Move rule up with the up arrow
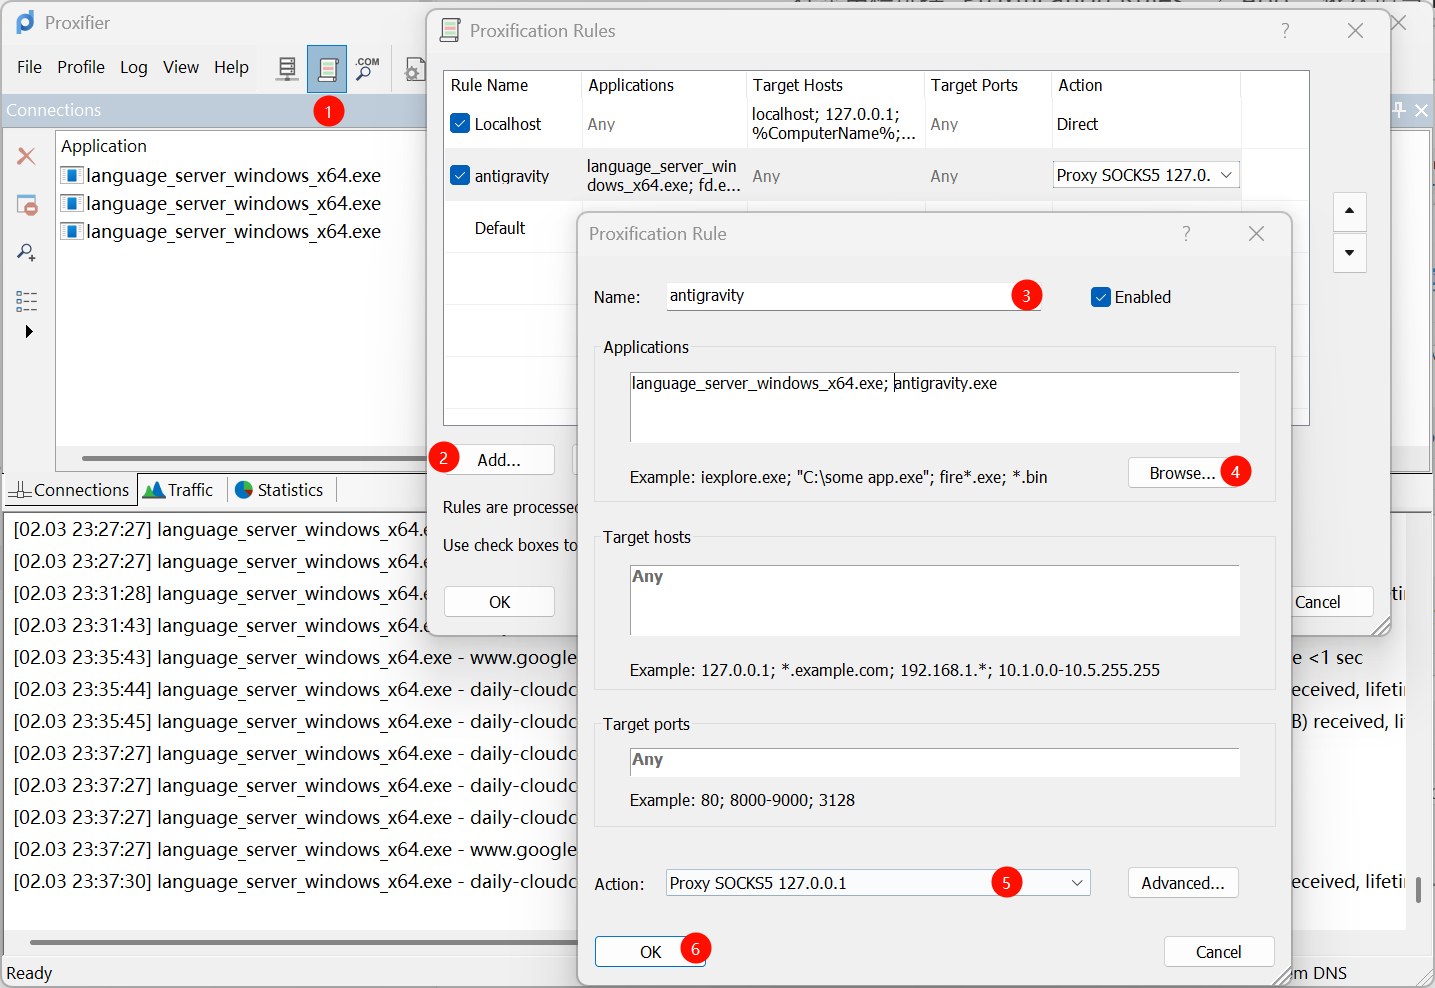This screenshot has width=1435, height=988. [1349, 211]
